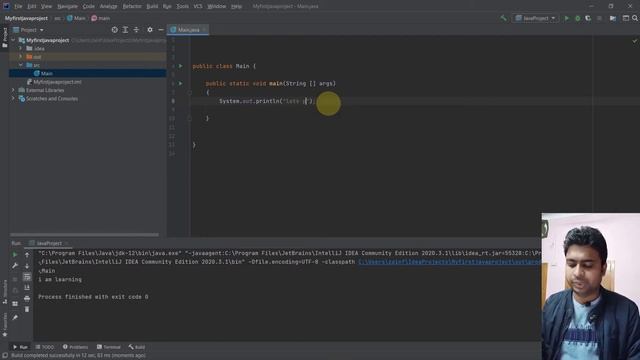Open Project panel settings gear
The height and width of the screenshot is (360, 640).
coord(150,30)
